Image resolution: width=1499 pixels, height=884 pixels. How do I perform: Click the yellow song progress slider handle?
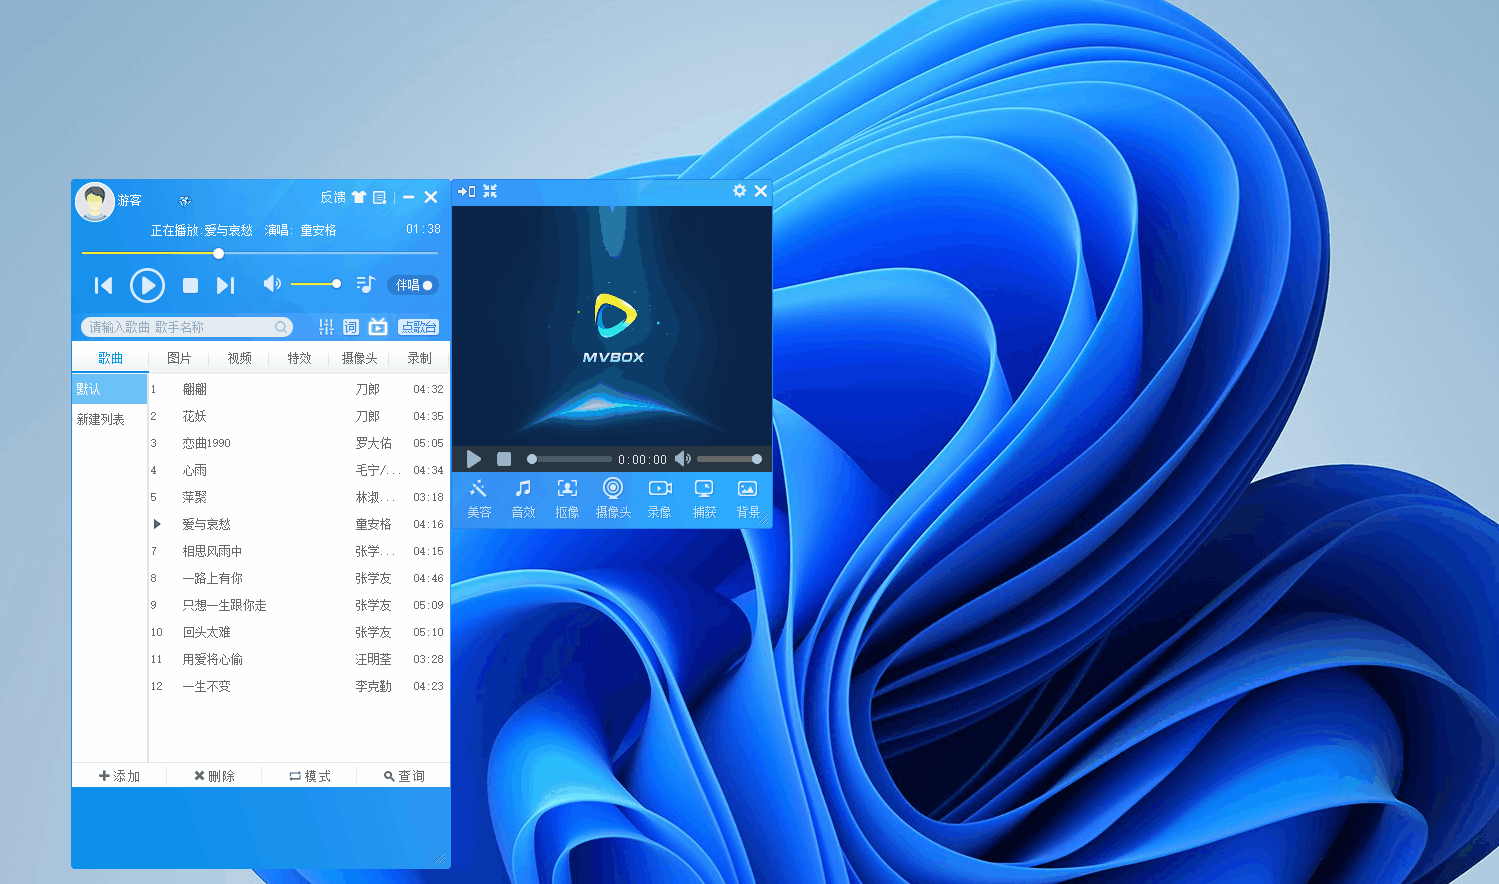pos(218,253)
